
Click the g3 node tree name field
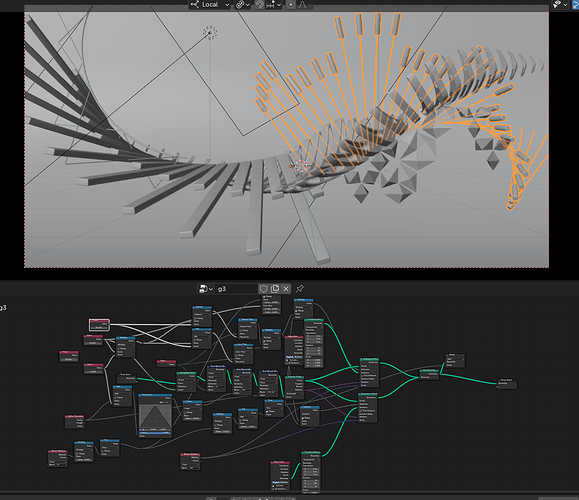click(x=236, y=289)
